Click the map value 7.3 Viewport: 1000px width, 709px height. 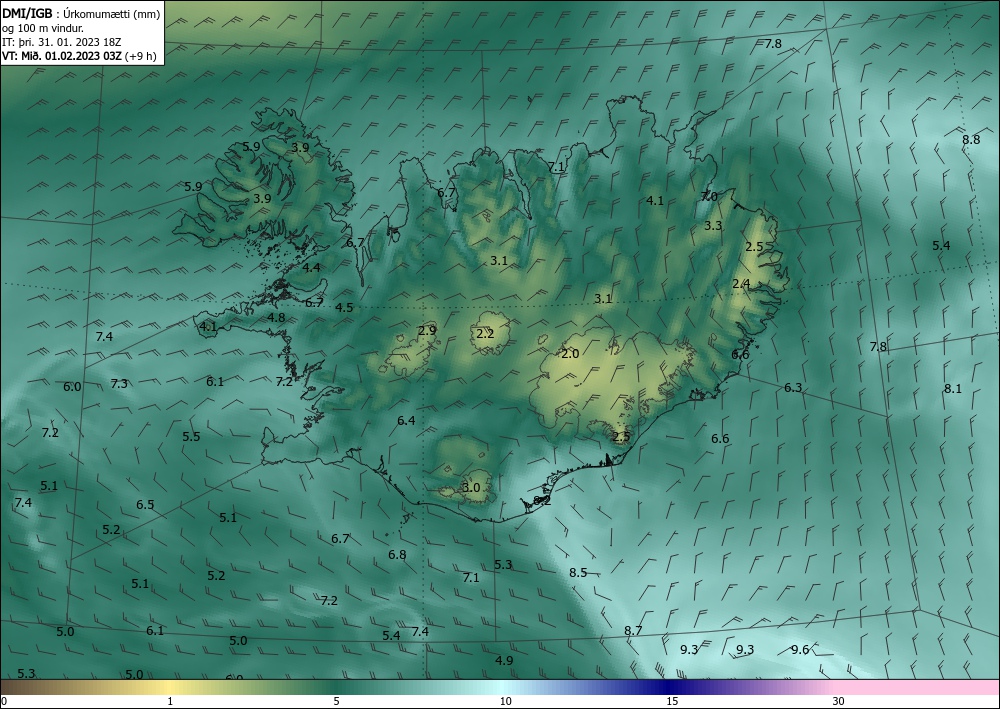(119, 384)
